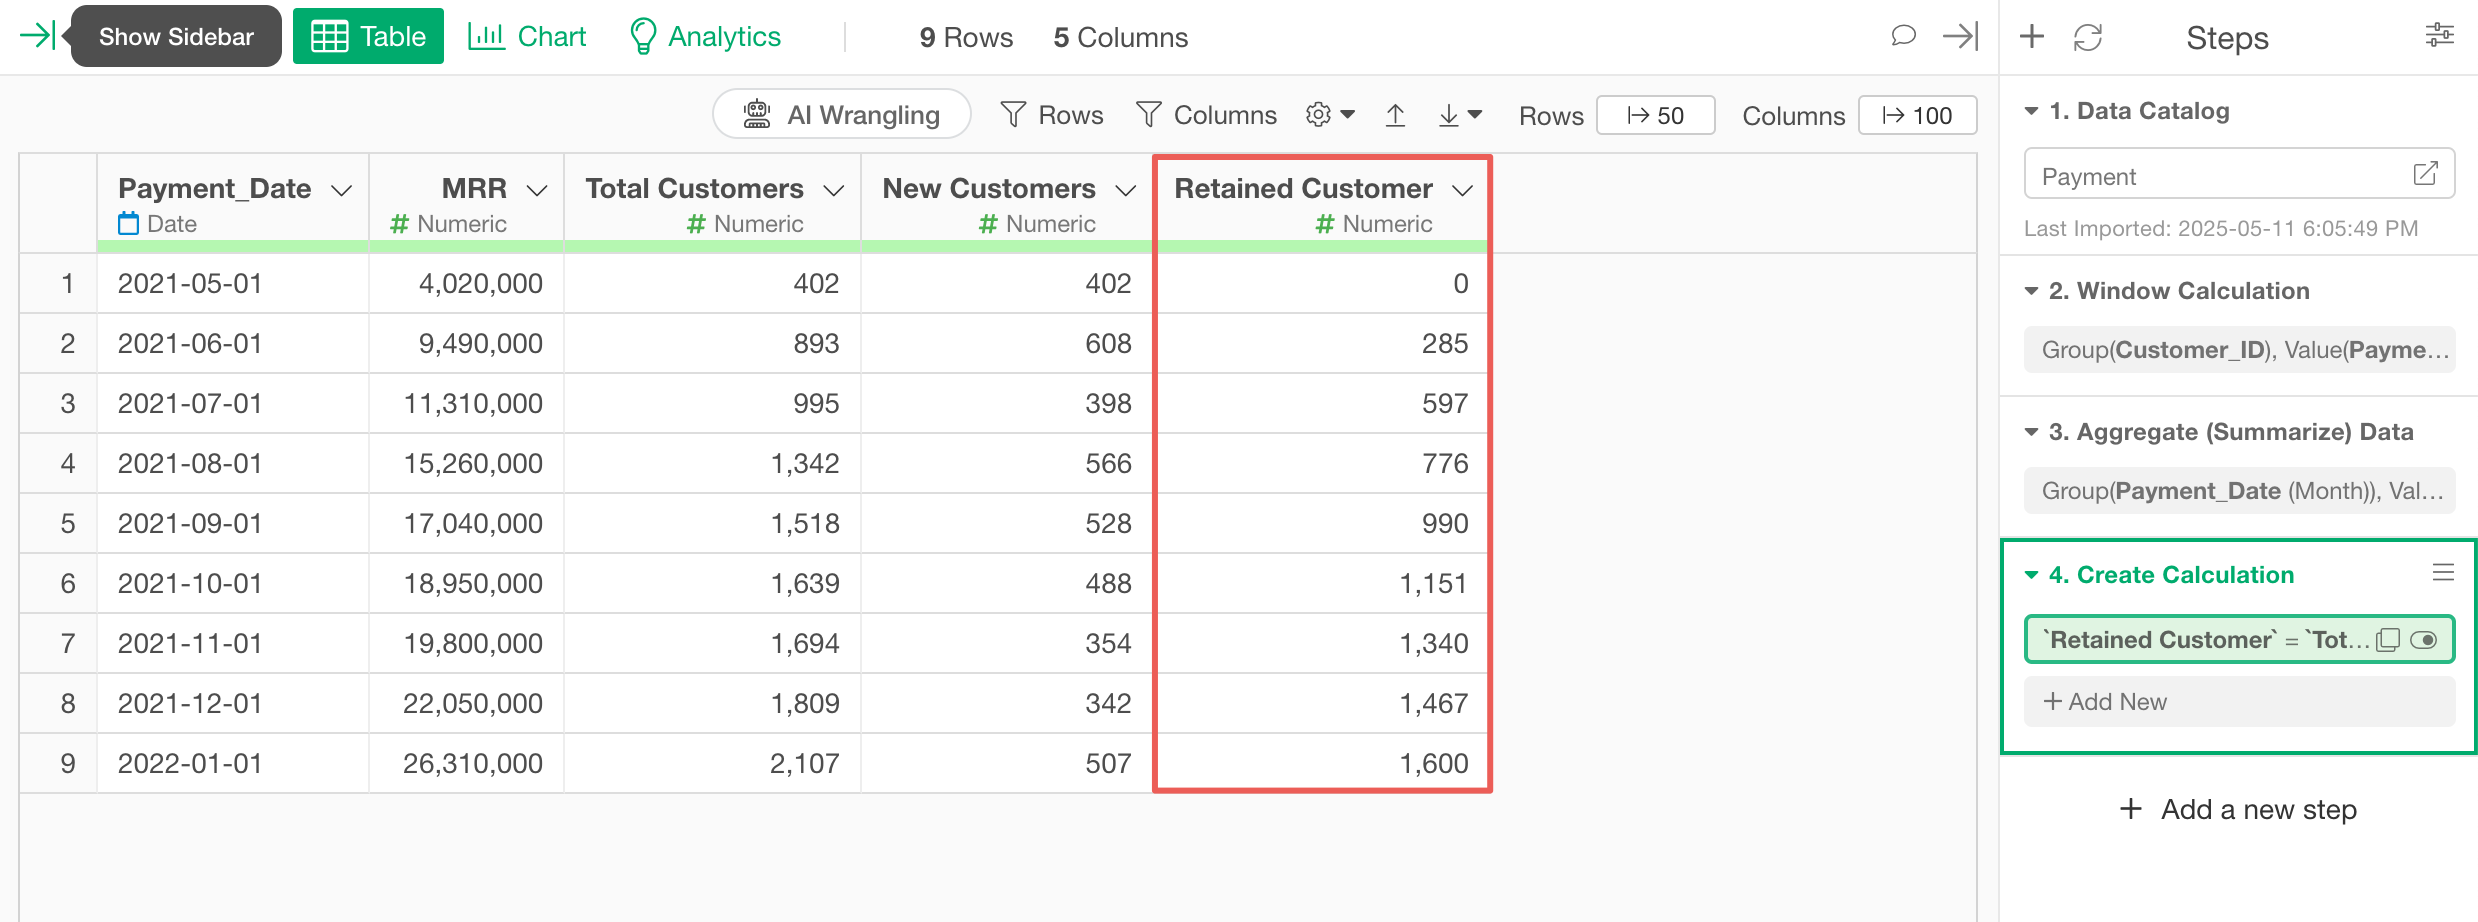The image size is (2478, 922).
Task: Select MRR cell 19,800,000
Action: pyautogui.click(x=467, y=643)
